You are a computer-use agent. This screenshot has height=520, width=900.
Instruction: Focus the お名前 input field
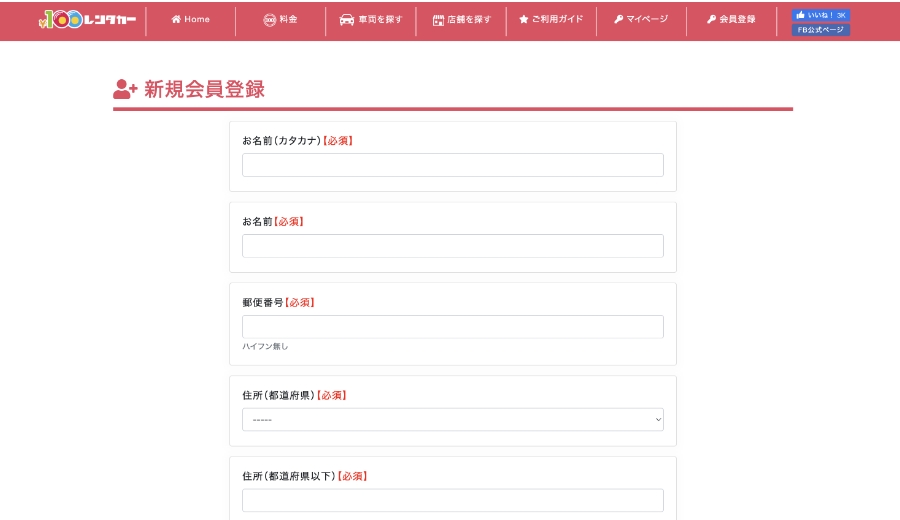pyautogui.click(x=453, y=246)
